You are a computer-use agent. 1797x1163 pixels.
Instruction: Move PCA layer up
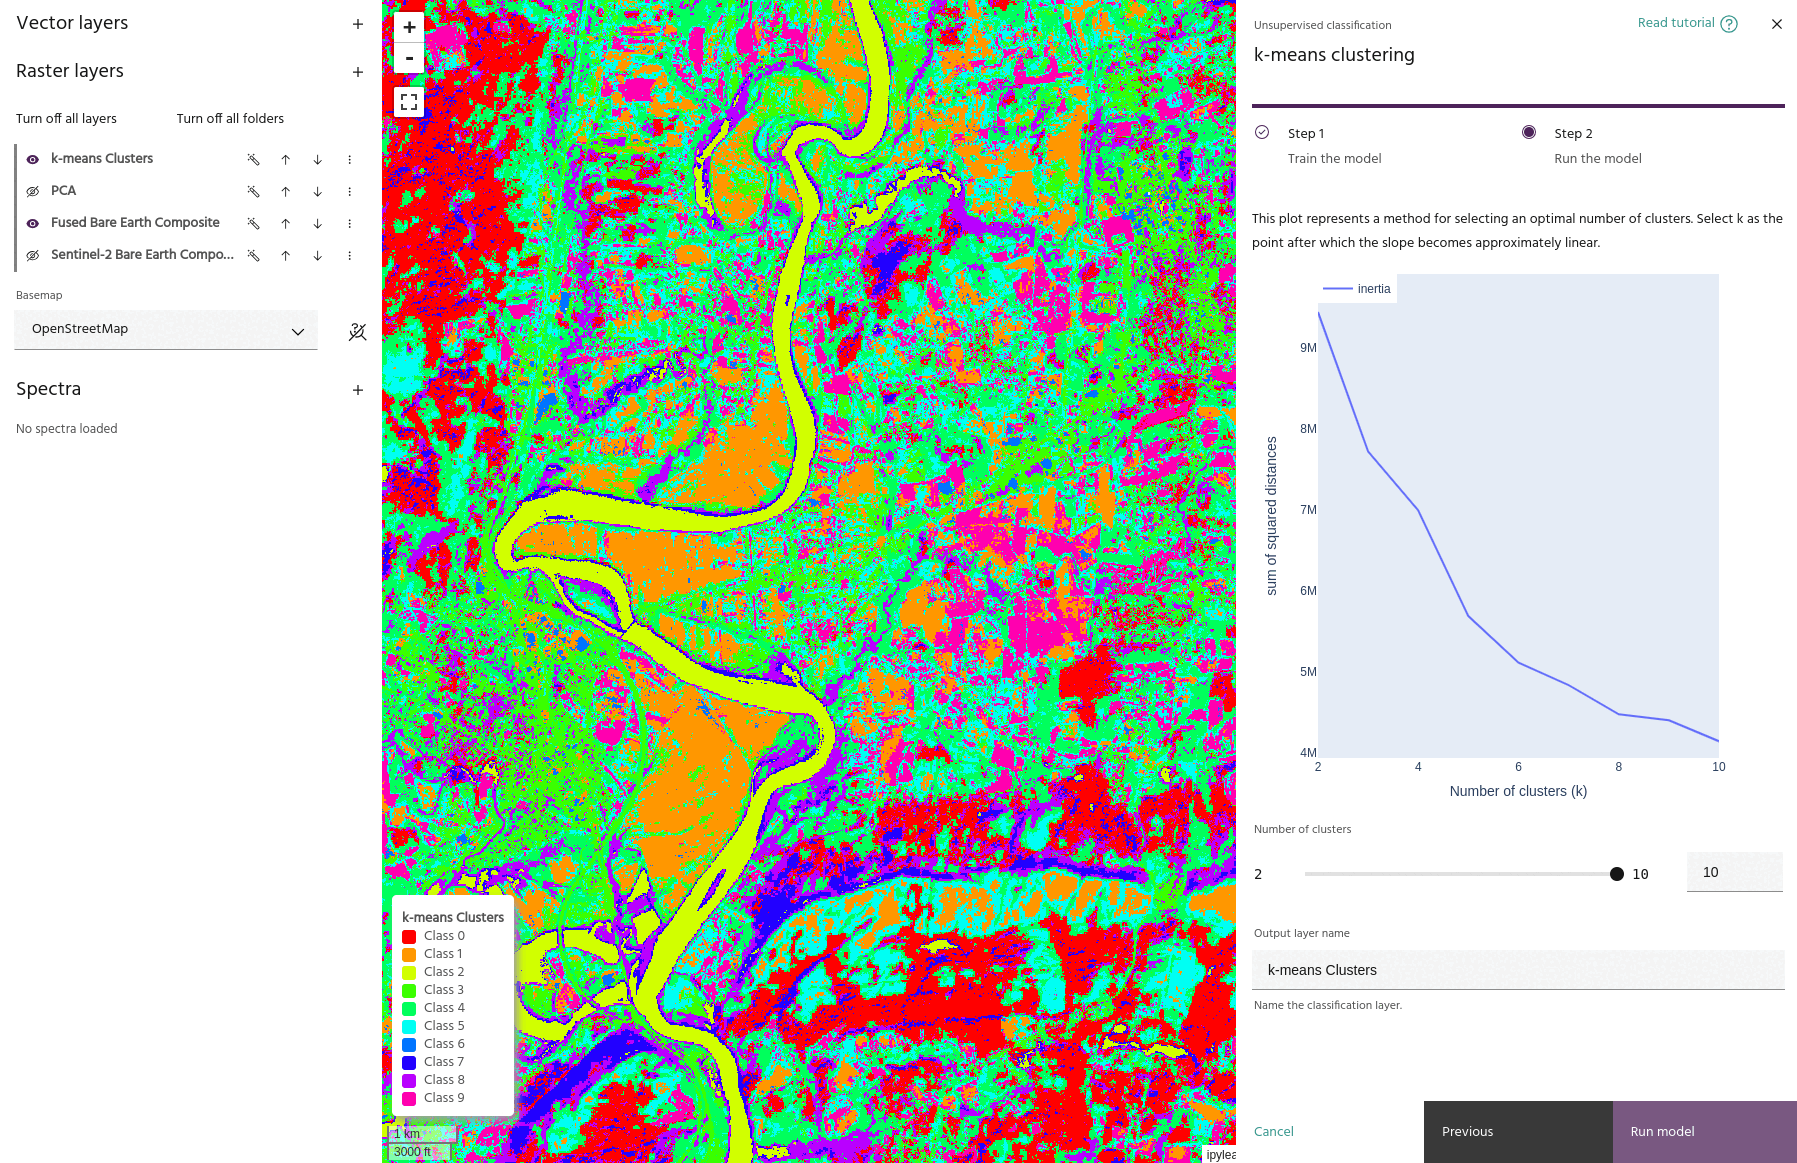click(x=286, y=191)
